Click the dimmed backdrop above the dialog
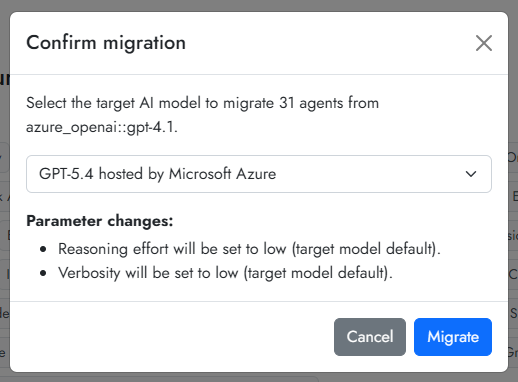Screen dimensions: 518x382 (x=259, y=5)
